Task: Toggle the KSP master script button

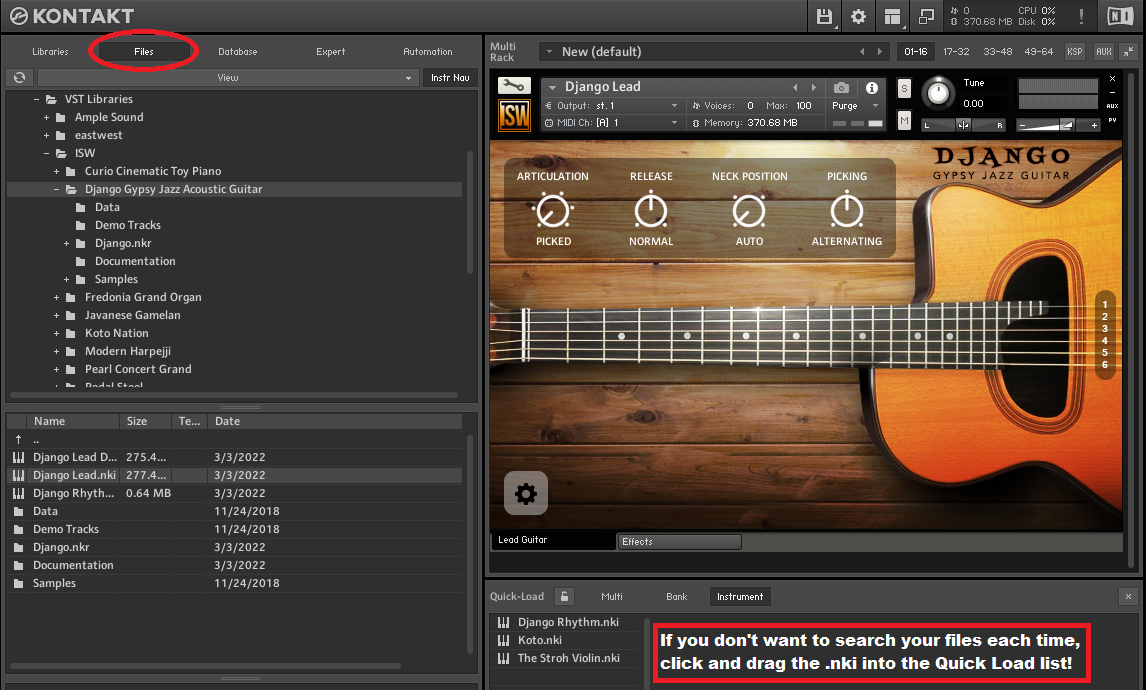Action: pyautogui.click(x=1074, y=51)
